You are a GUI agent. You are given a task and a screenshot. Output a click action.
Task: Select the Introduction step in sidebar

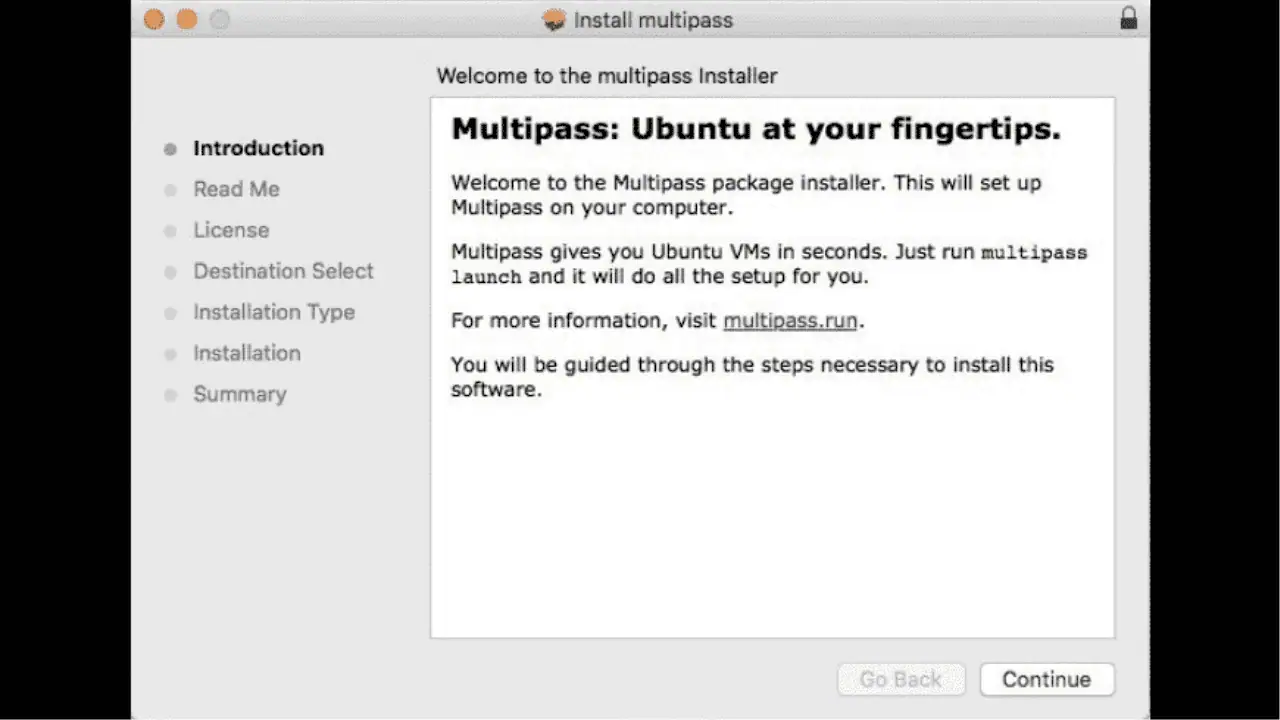[258, 148]
